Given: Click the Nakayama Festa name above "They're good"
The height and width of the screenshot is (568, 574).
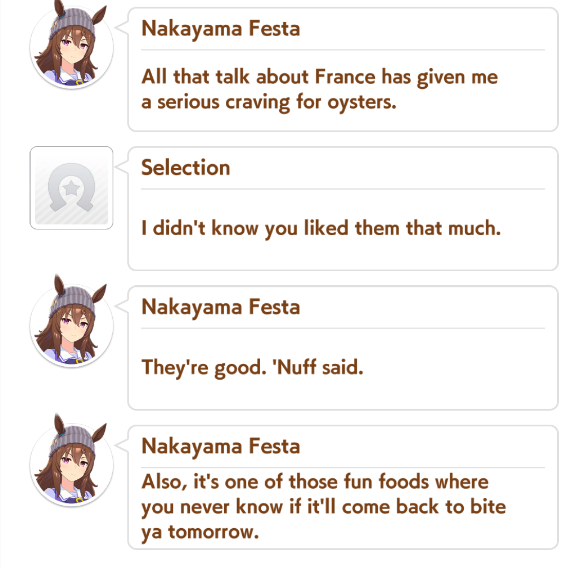Looking at the screenshot, I should (221, 307).
